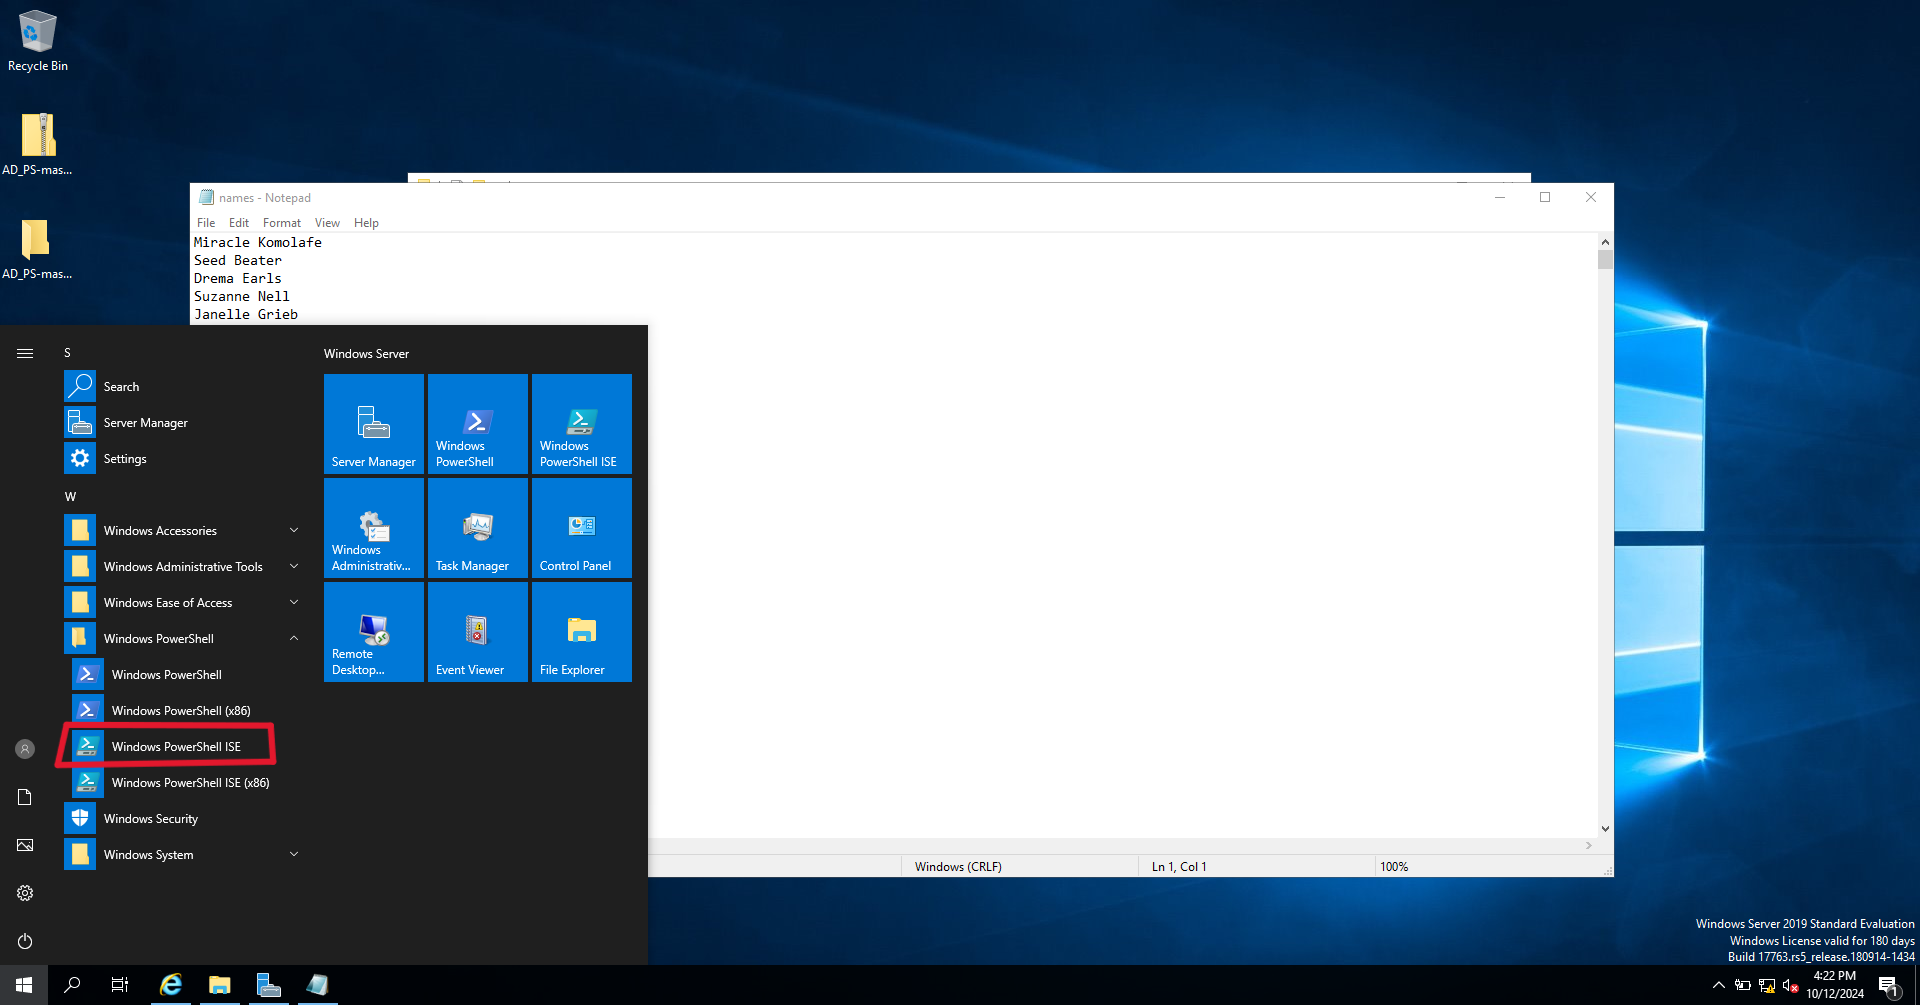
Task: Open Server Manager from the taskbar
Action: (x=268, y=985)
